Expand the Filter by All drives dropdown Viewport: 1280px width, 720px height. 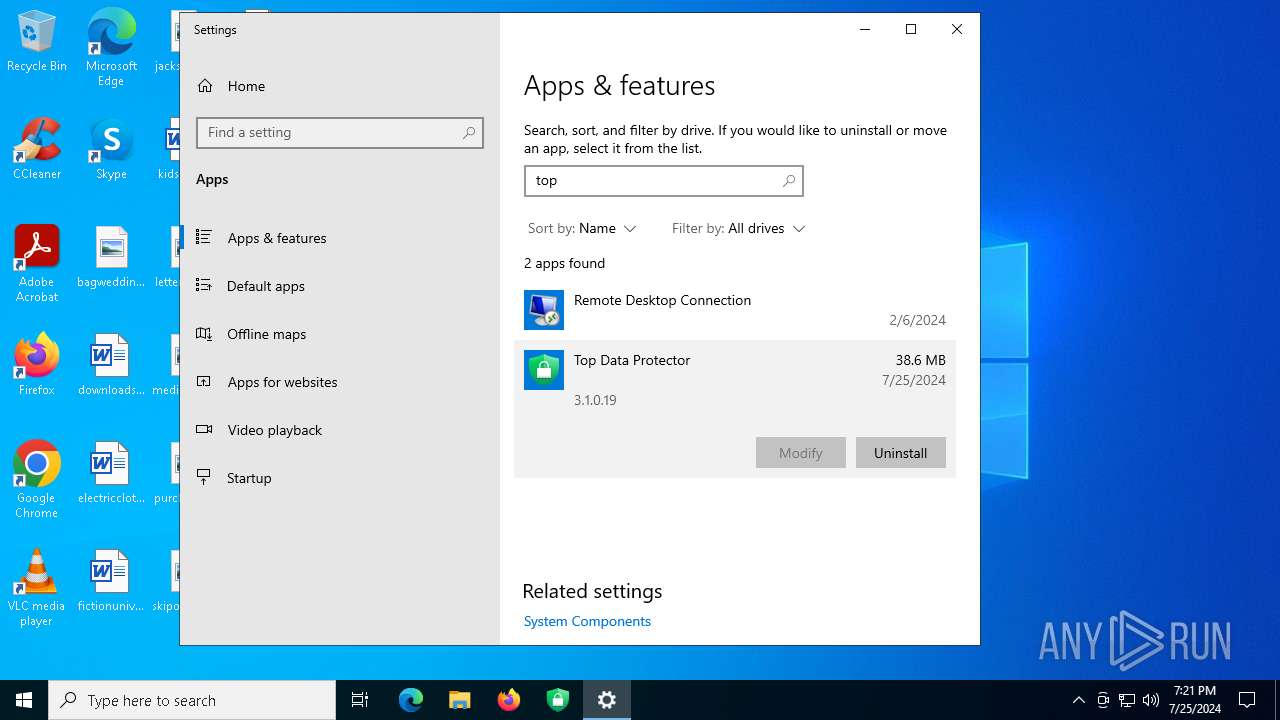[739, 228]
